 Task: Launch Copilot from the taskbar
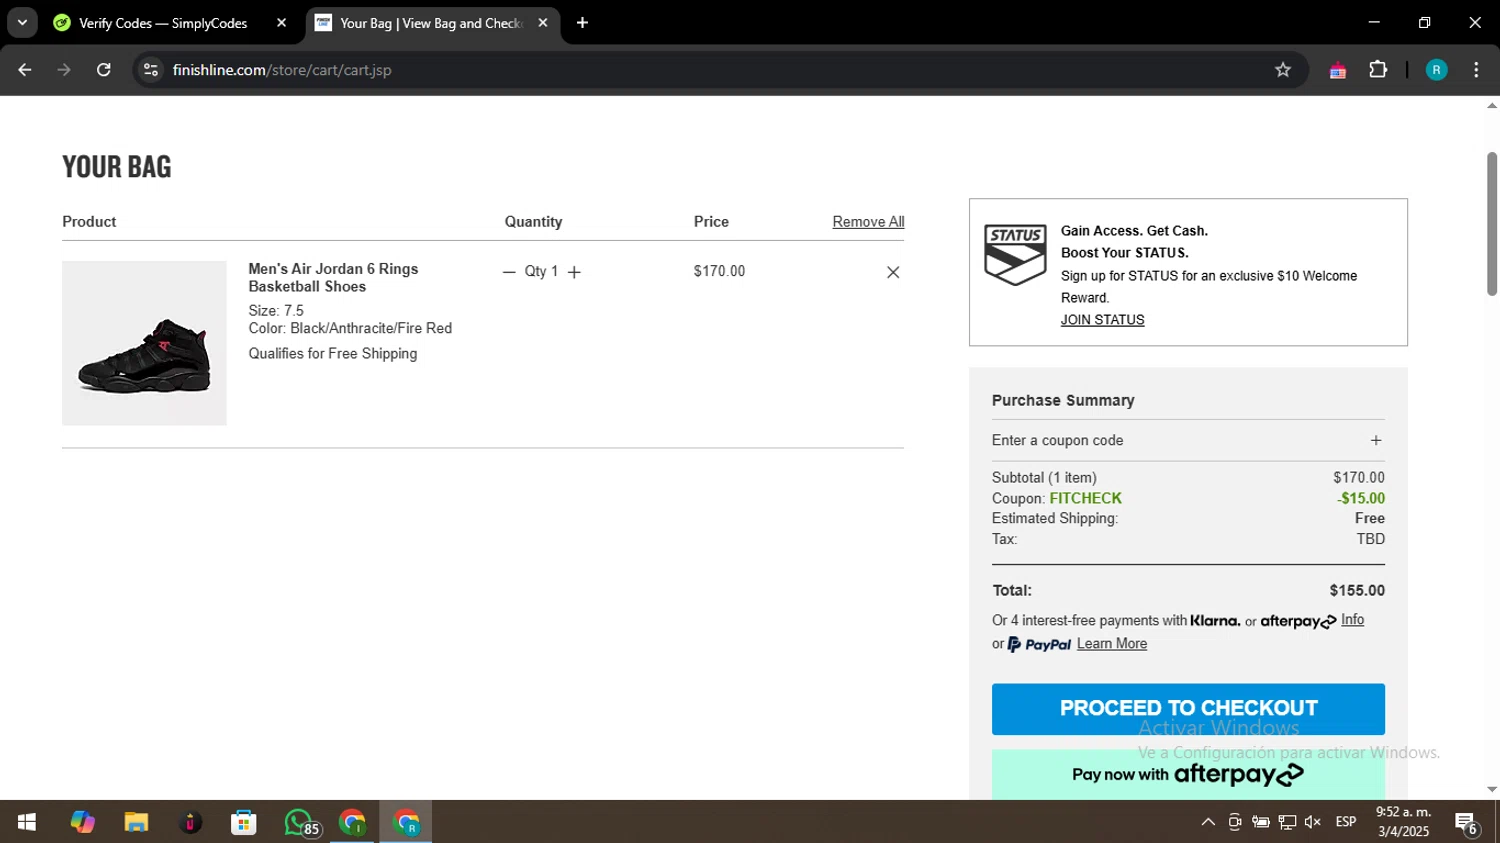pos(82,822)
